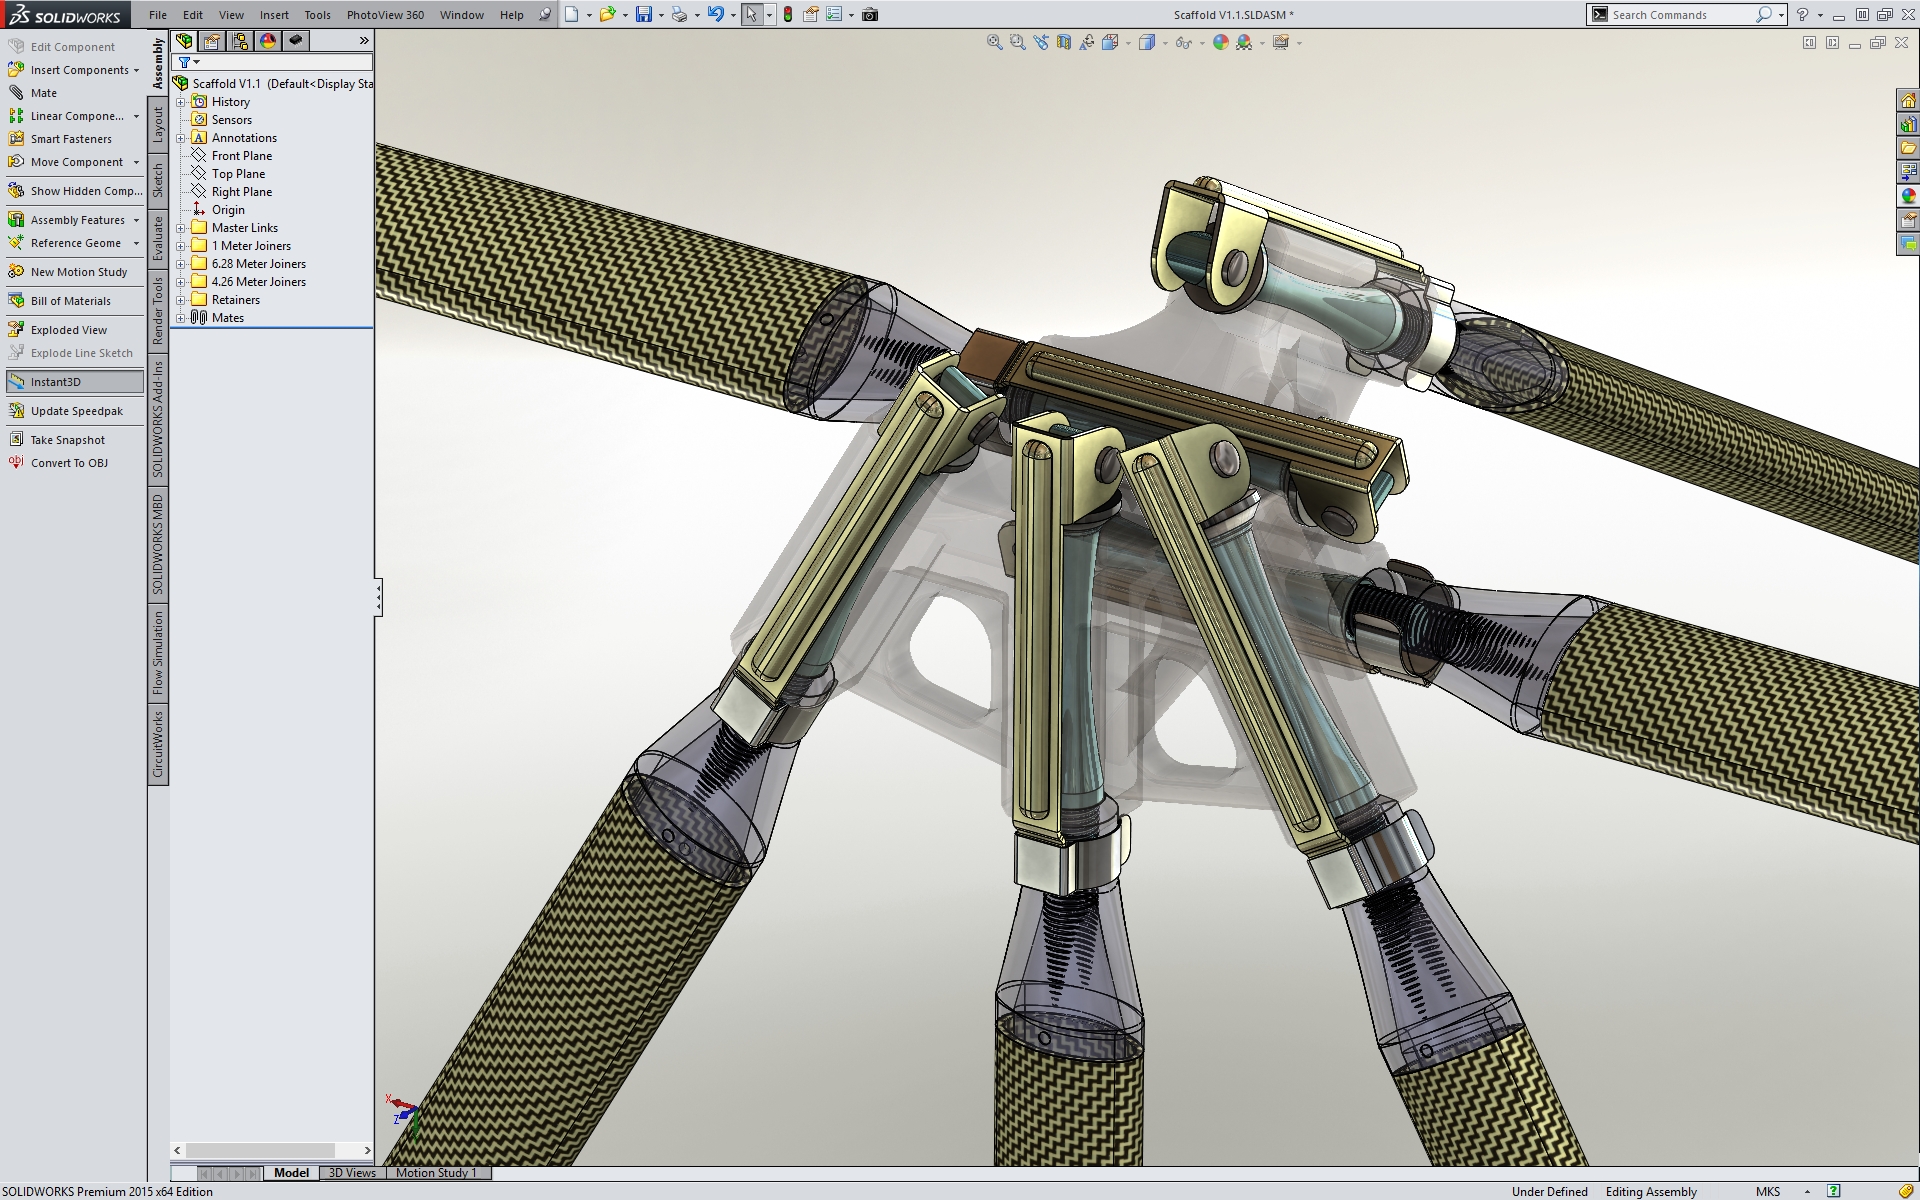Click the Exploded View button

coord(68,330)
